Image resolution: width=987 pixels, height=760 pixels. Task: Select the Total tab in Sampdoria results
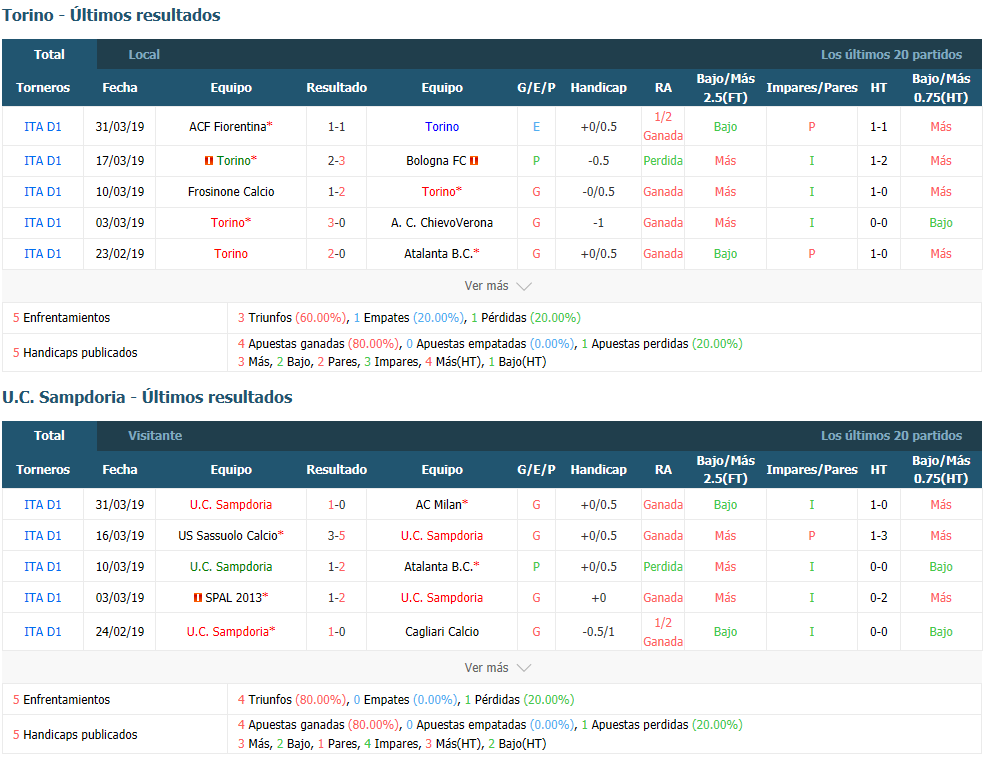click(x=49, y=436)
